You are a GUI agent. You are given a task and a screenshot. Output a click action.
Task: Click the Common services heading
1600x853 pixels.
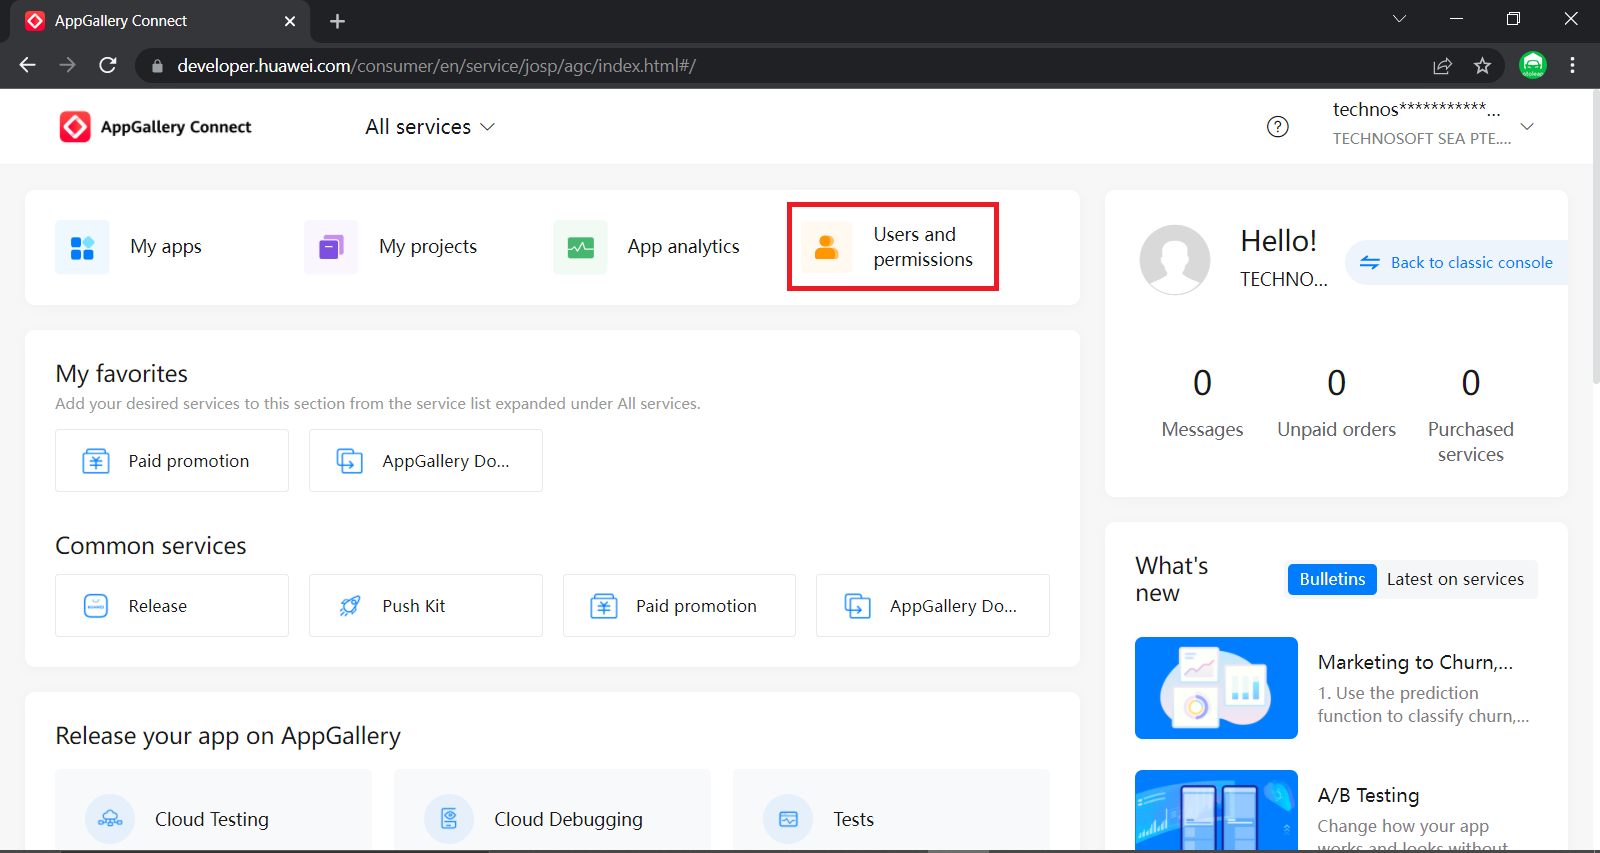[x=150, y=546]
